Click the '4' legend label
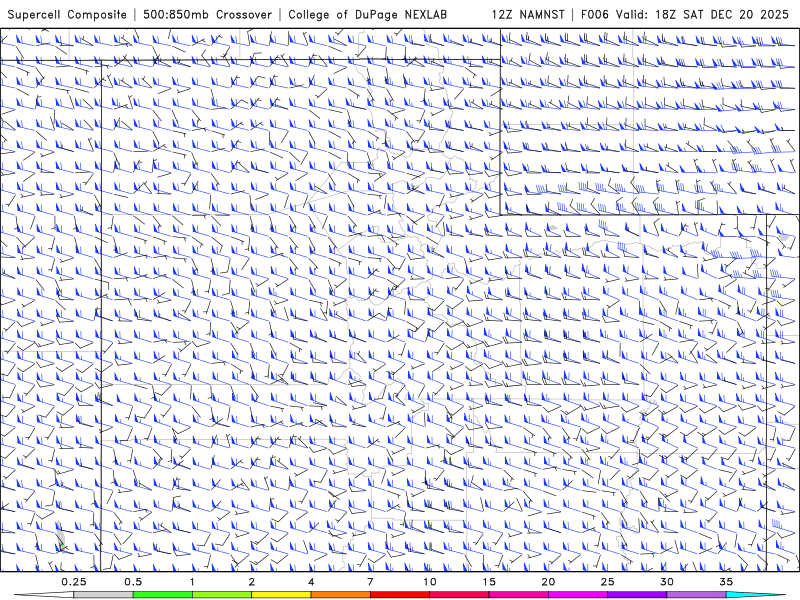Image resolution: width=800 pixels, height=600 pixels. coord(311,582)
